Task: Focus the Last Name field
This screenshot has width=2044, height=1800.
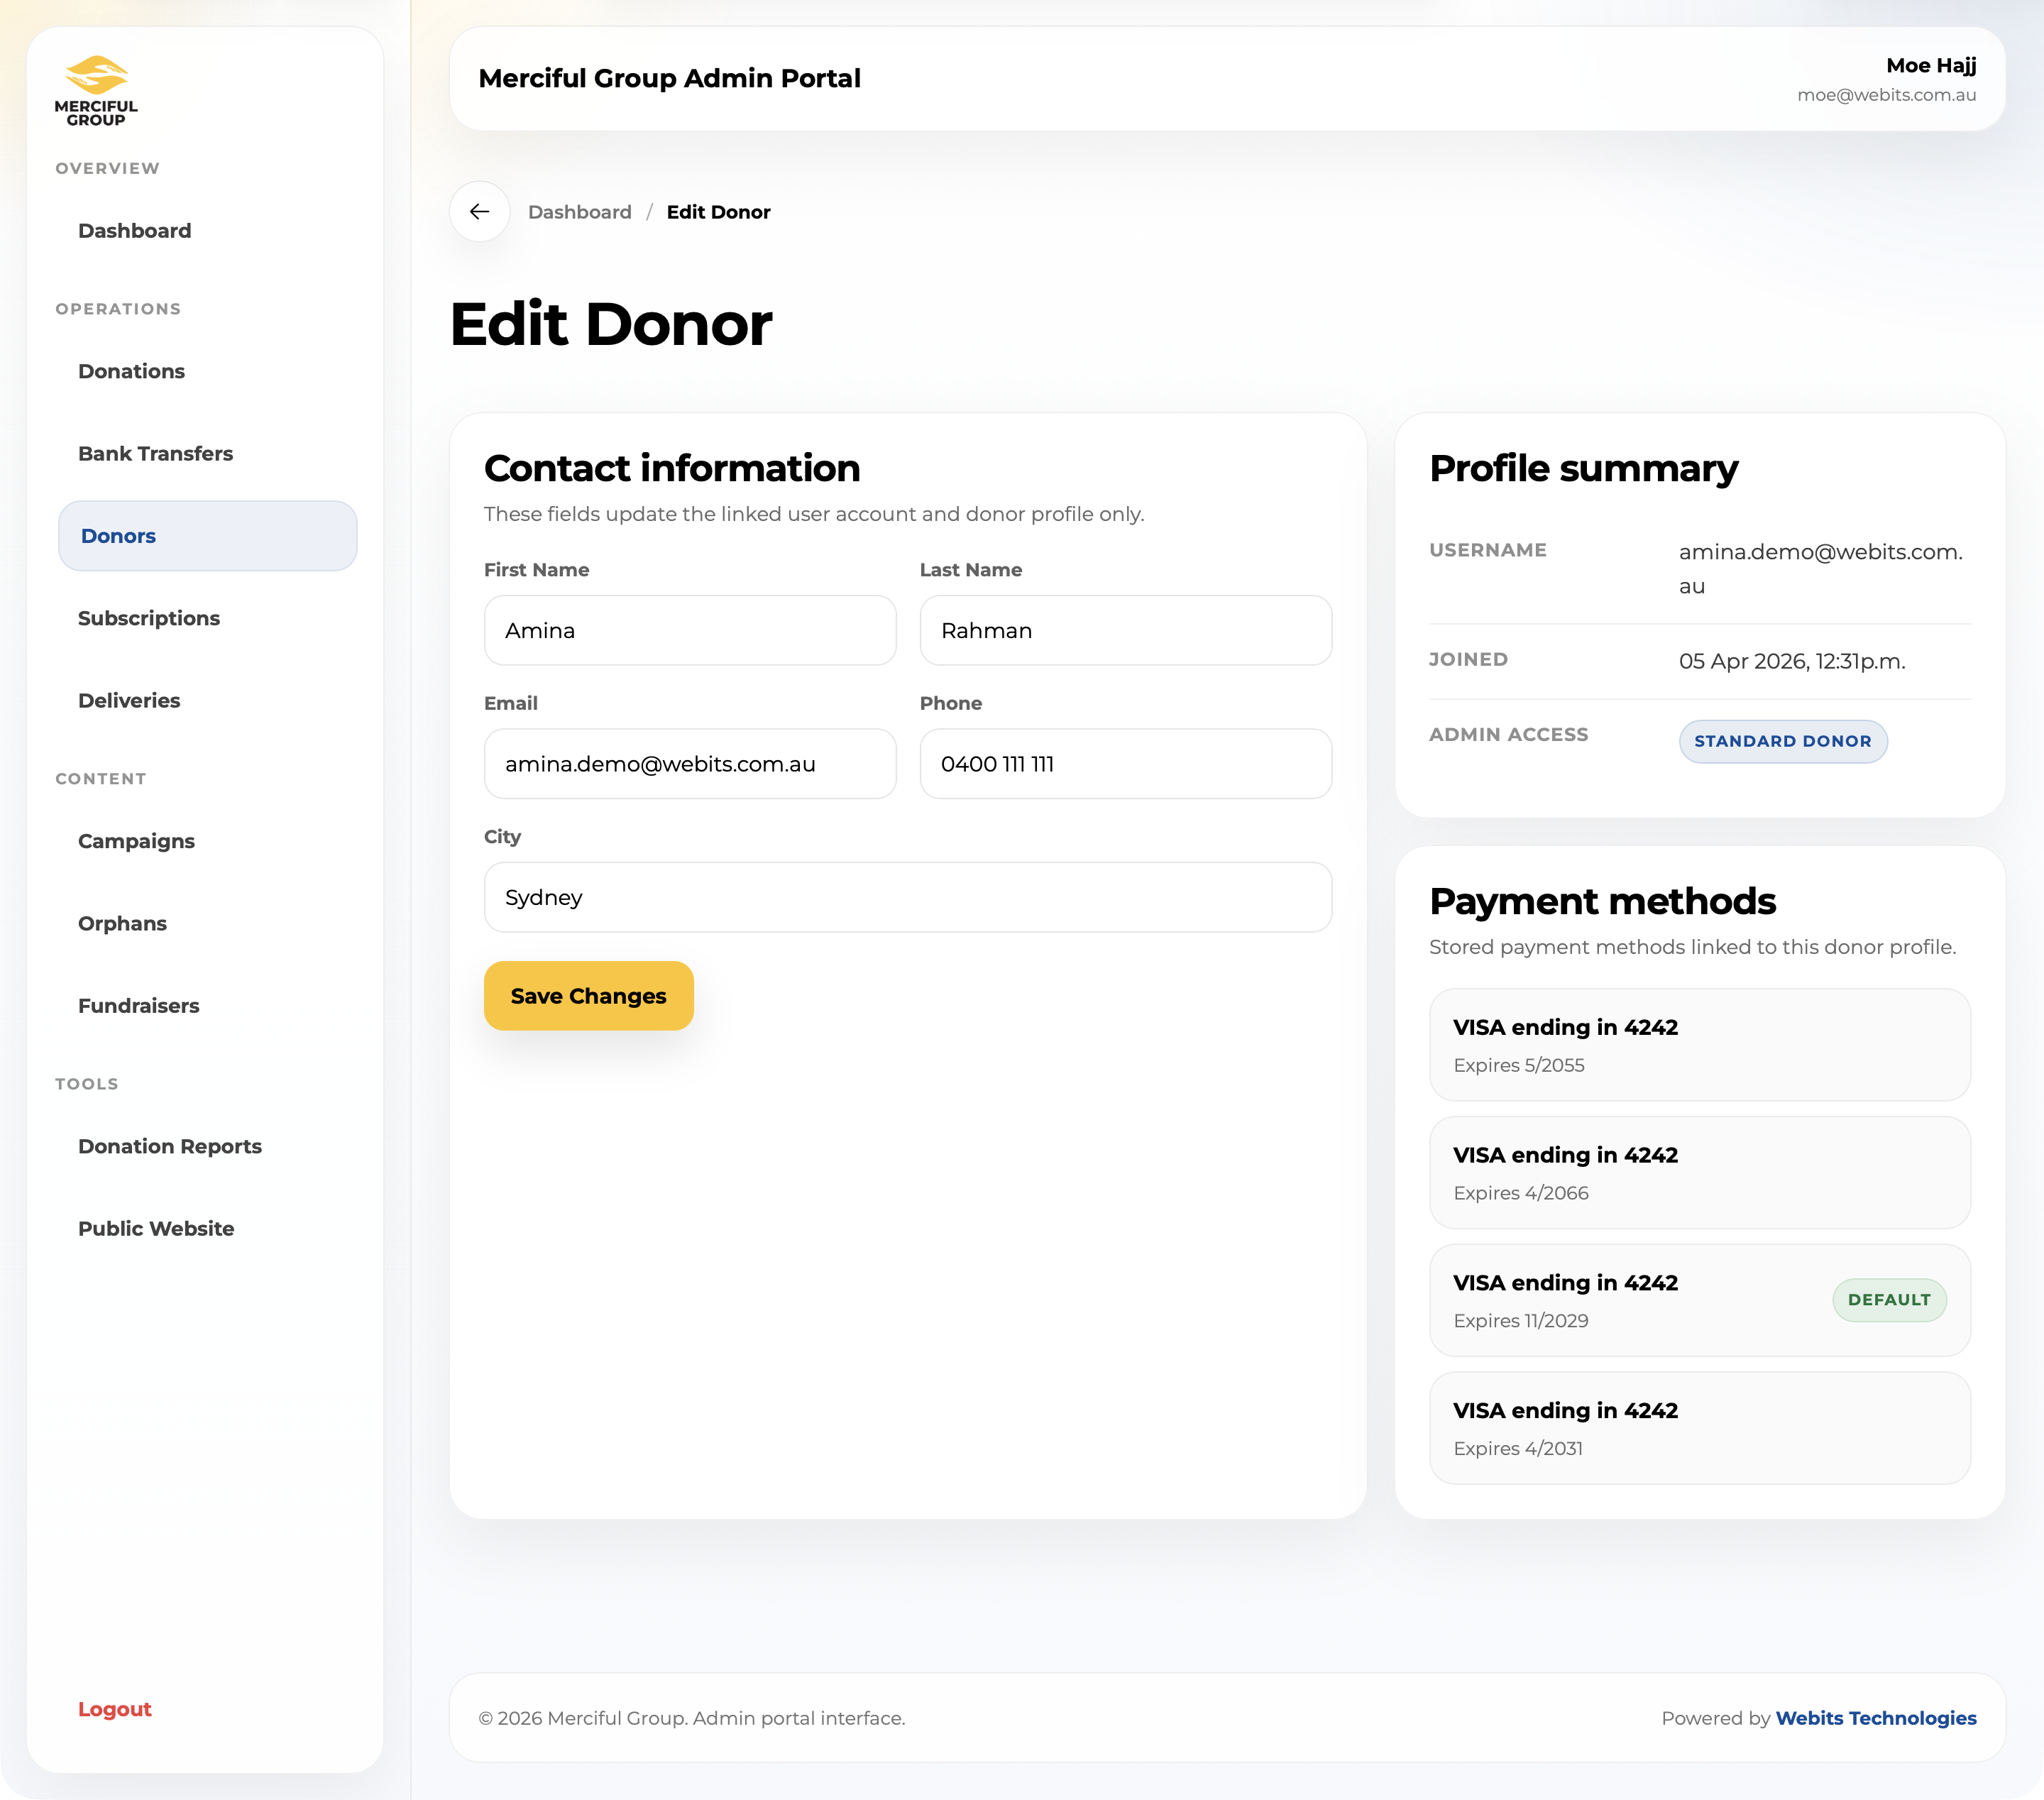Action: click(x=1126, y=631)
